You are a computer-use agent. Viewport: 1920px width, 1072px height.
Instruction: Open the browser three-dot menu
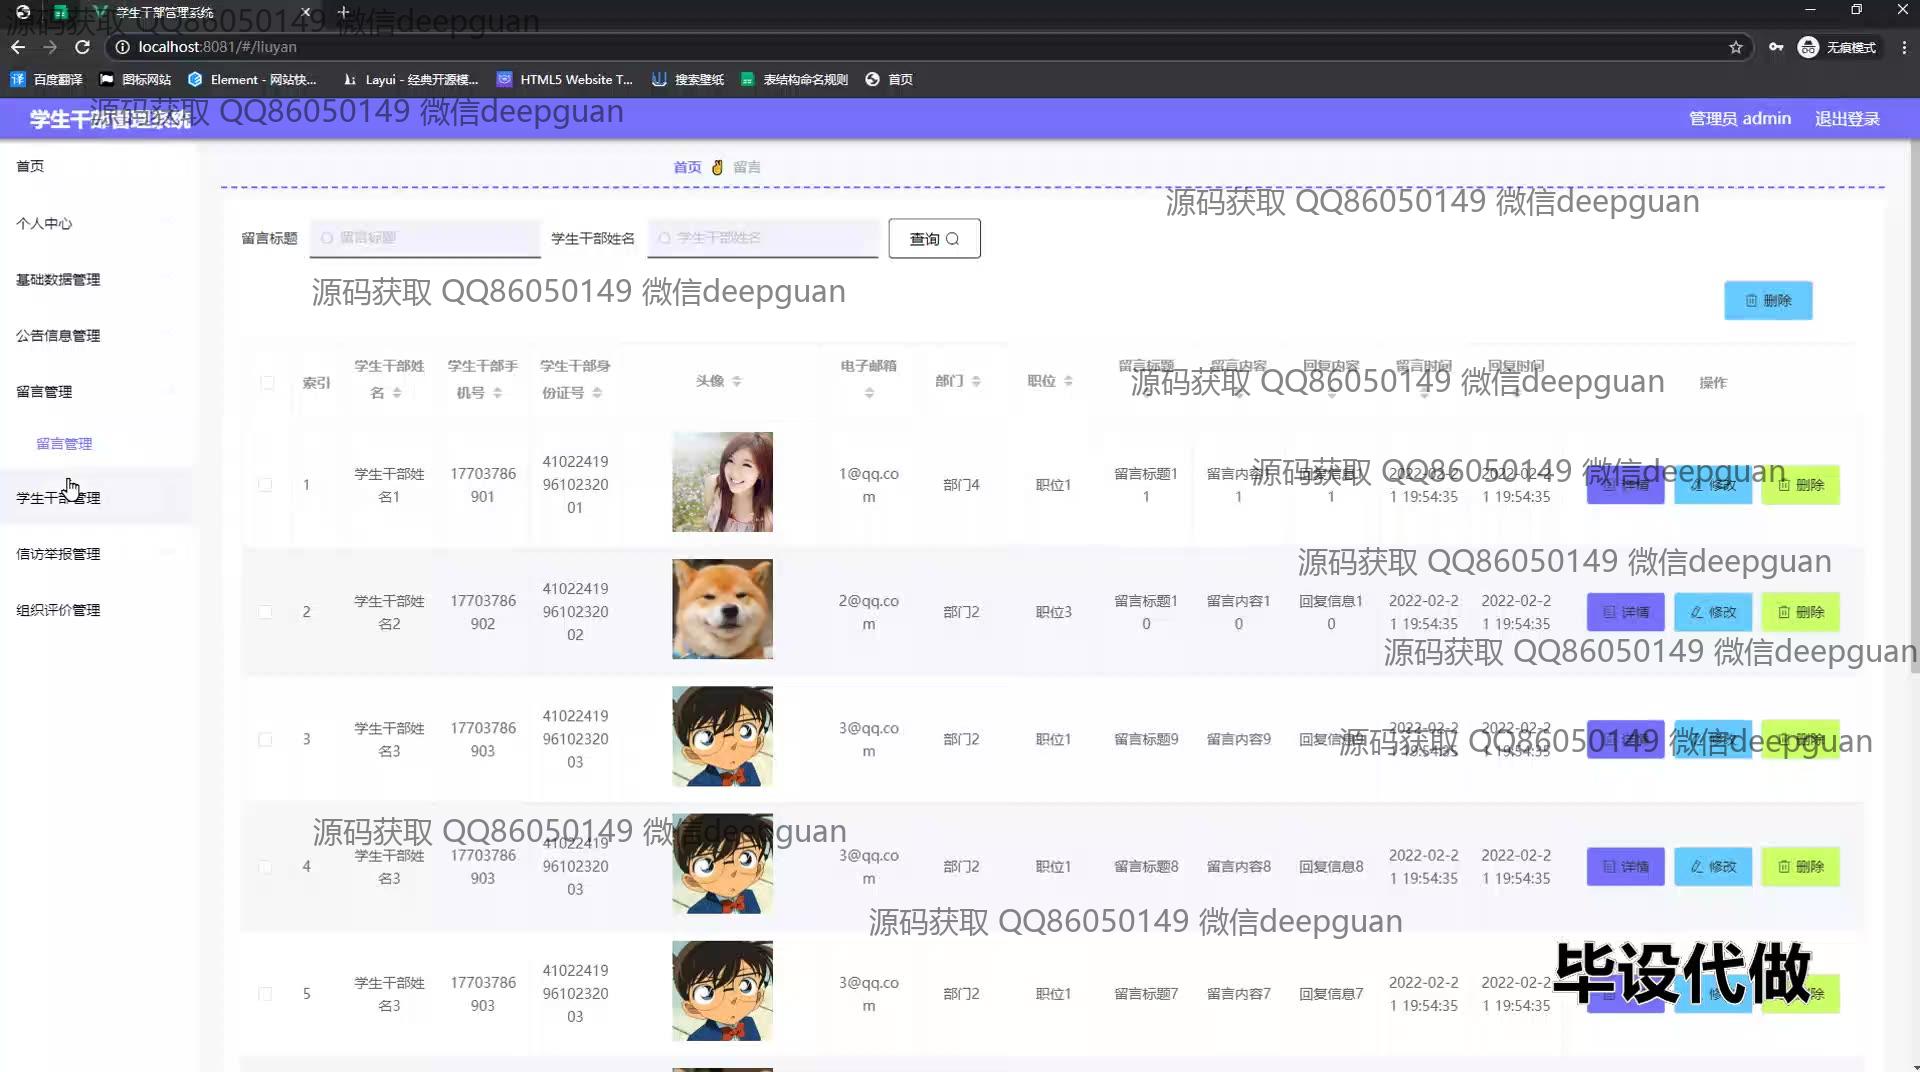point(1903,47)
